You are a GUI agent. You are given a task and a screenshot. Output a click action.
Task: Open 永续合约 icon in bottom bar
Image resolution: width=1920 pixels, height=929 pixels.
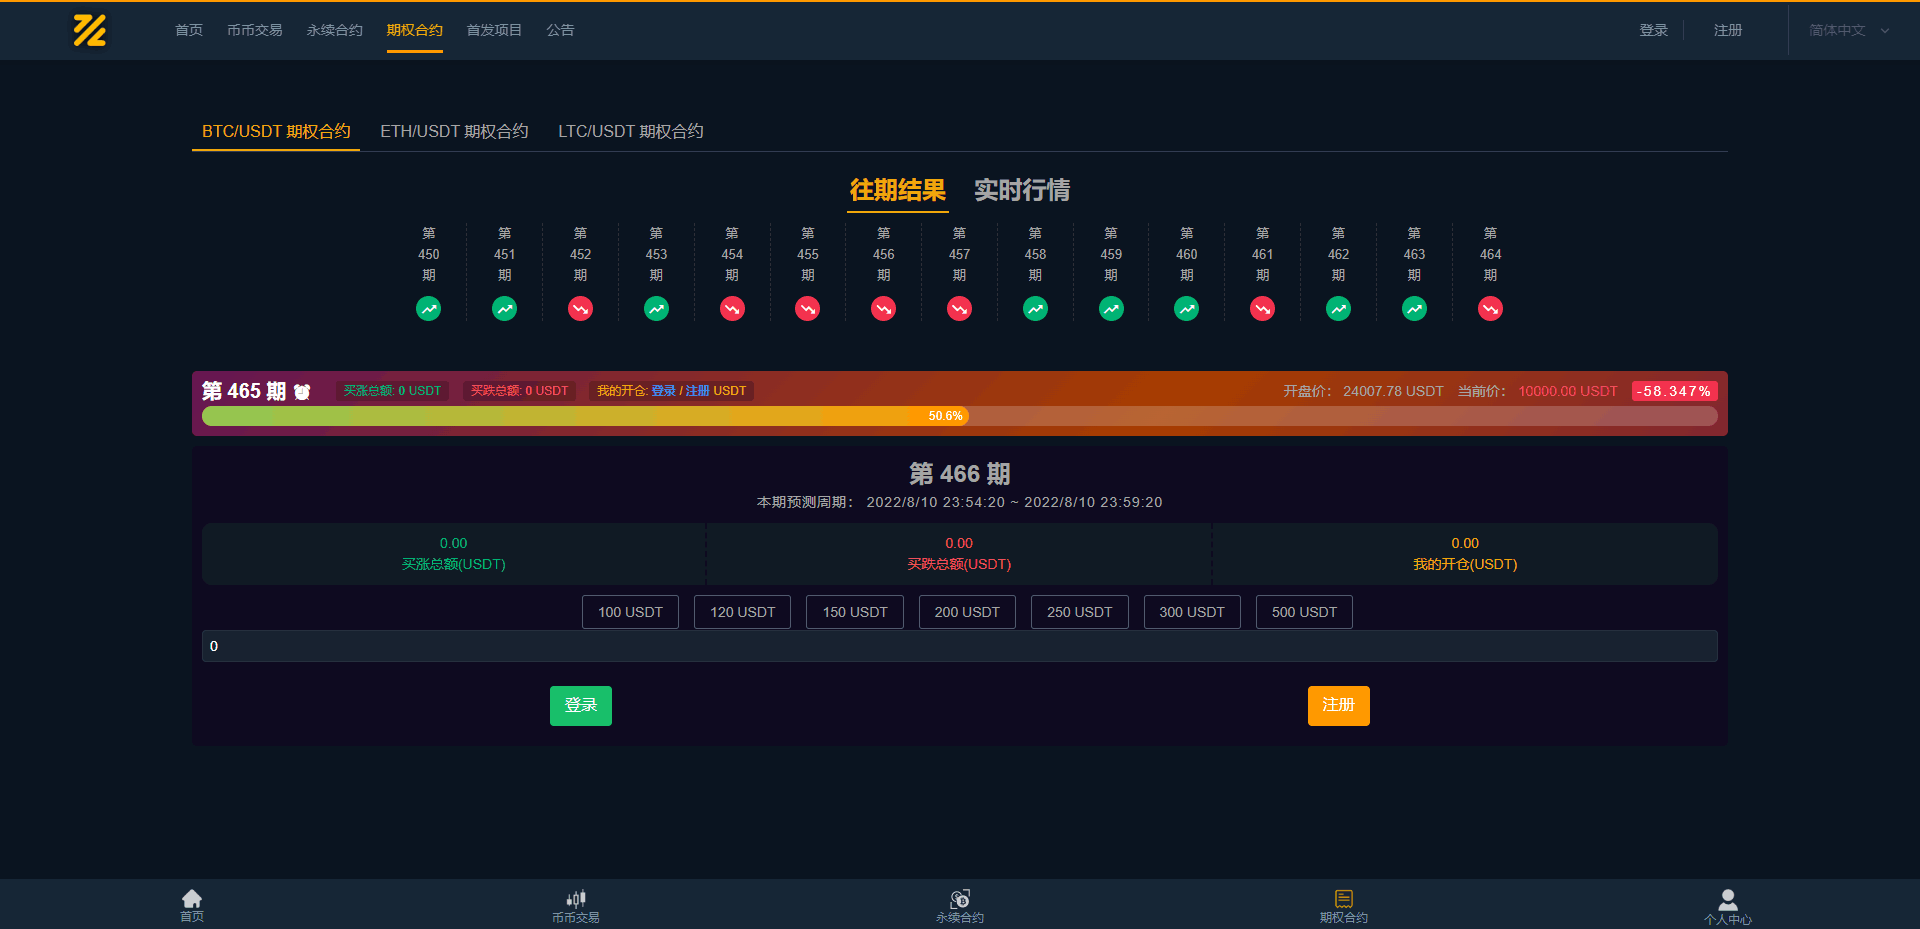click(x=960, y=899)
